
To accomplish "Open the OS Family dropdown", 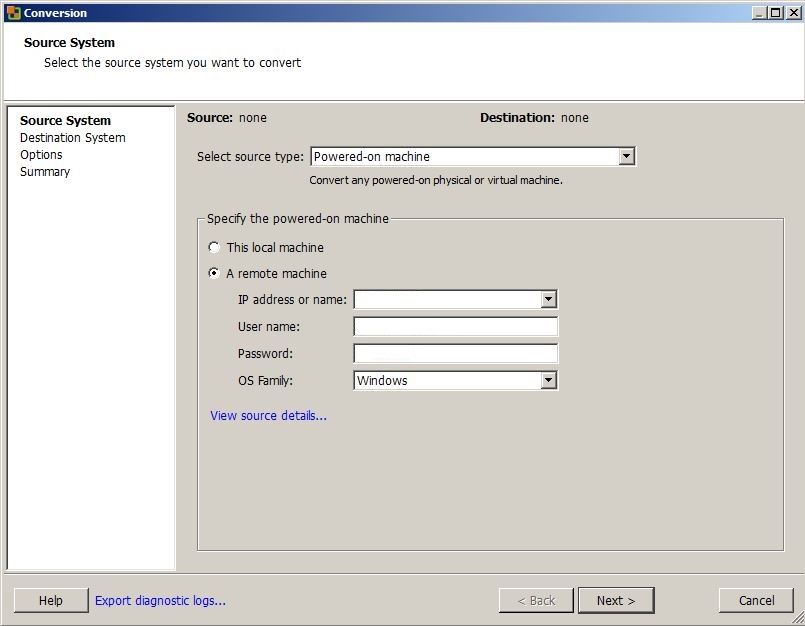I will [x=548, y=380].
